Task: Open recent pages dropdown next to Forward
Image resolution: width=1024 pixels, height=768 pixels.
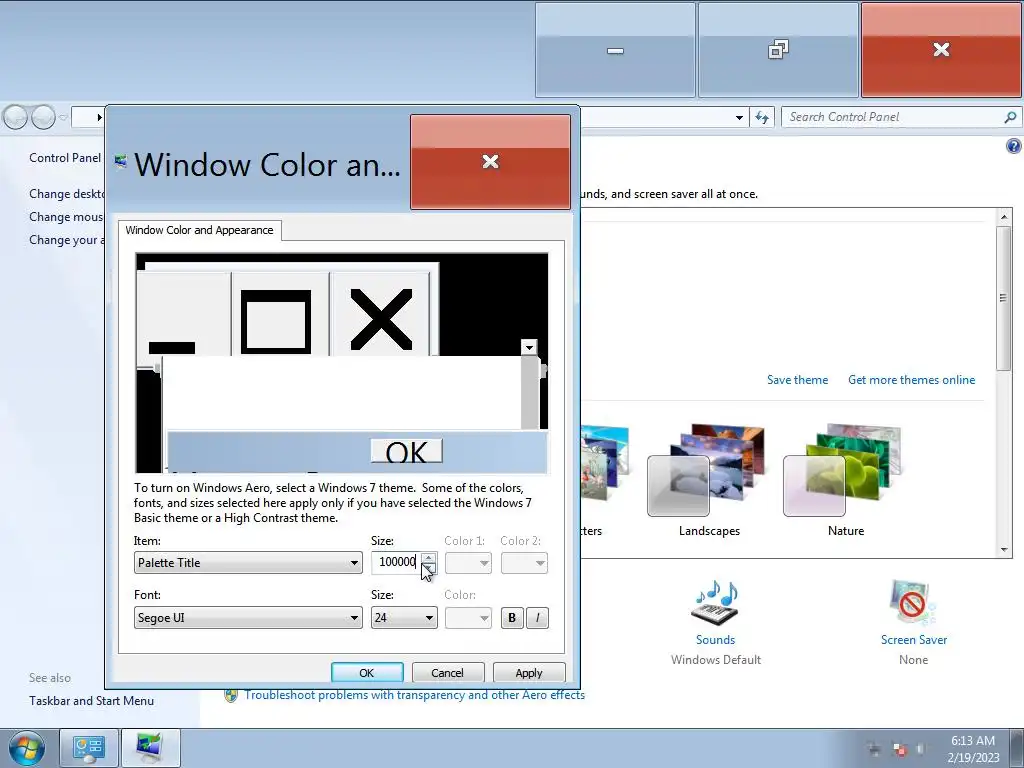Action: [x=63, y=118]
